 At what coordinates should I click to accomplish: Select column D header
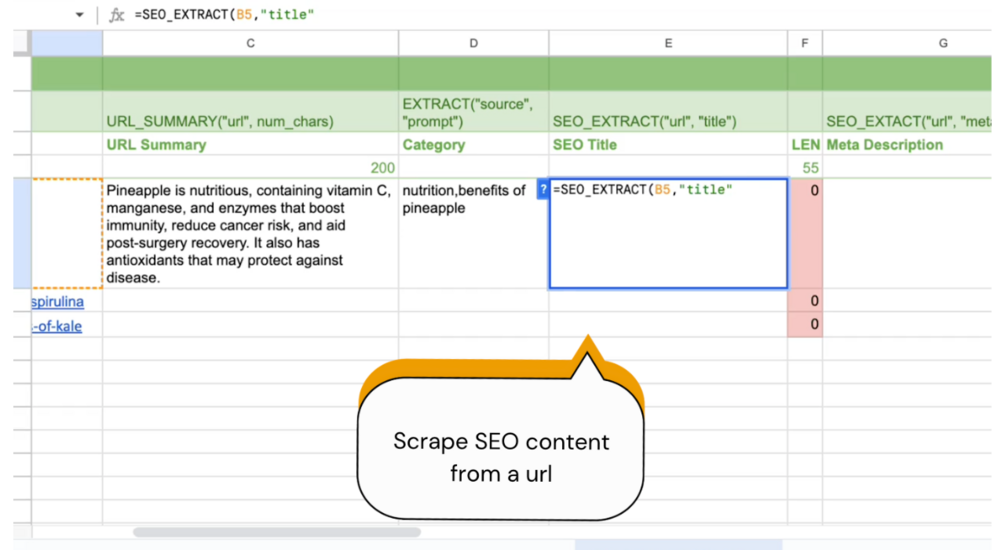pos(473,43)
